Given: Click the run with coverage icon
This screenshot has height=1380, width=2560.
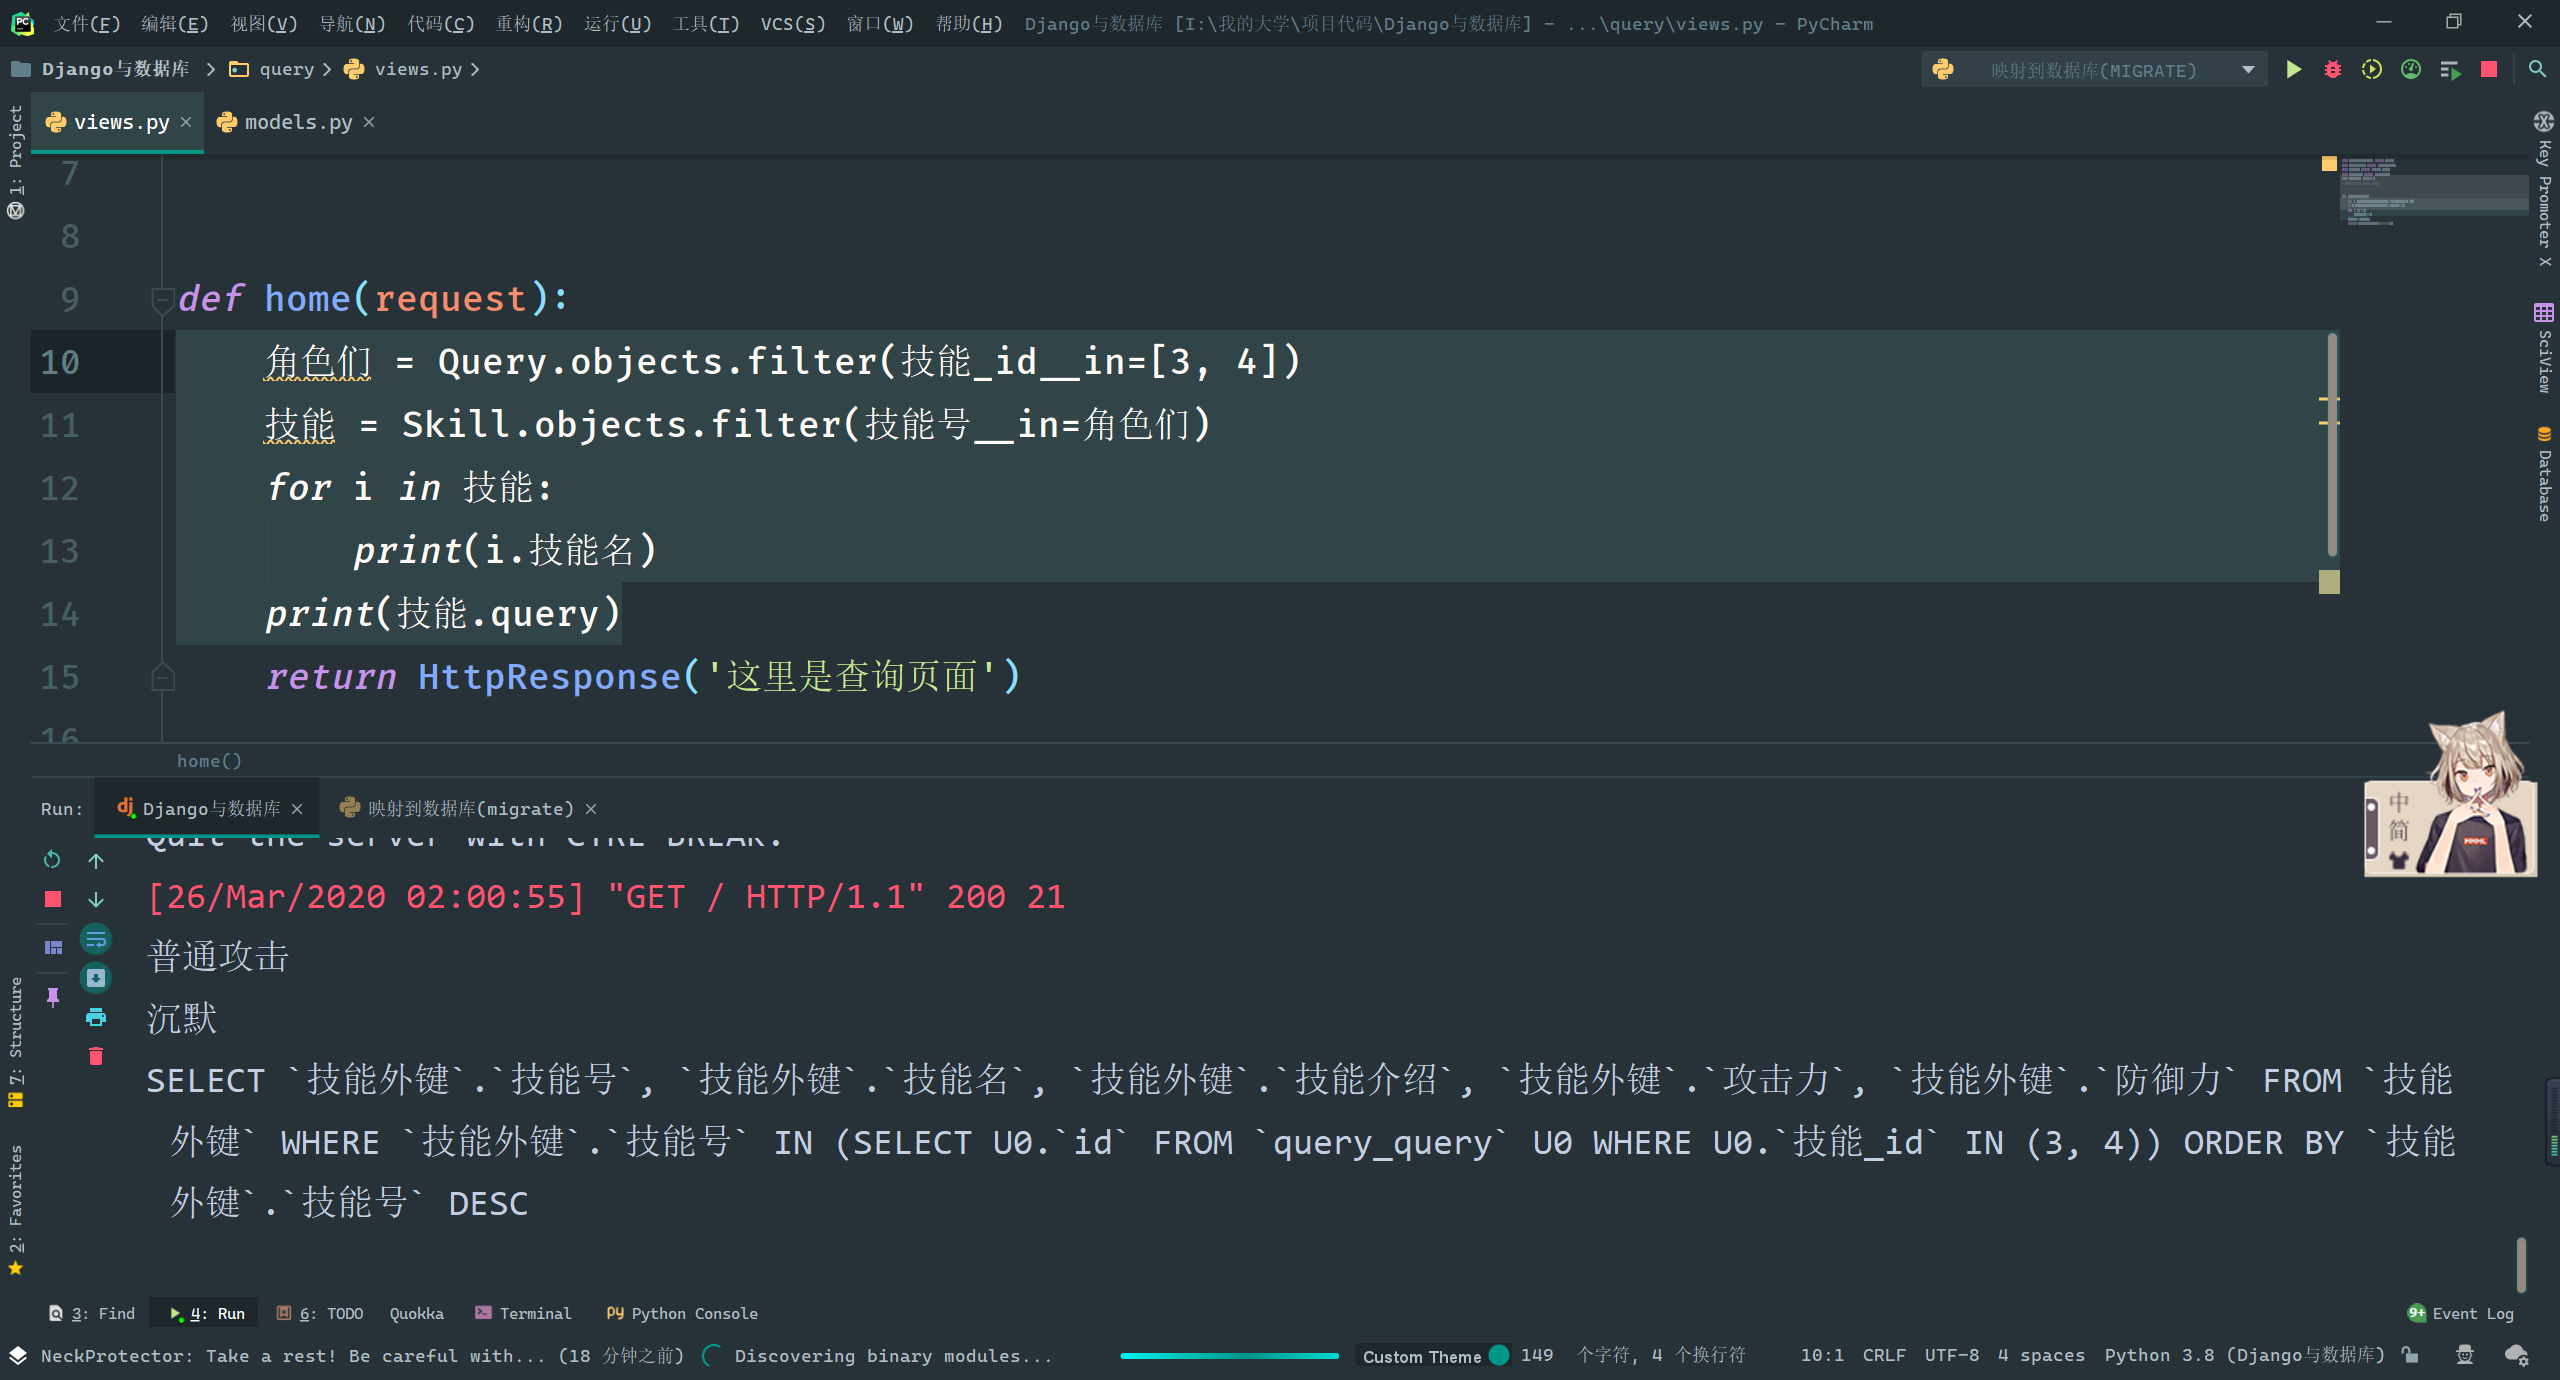Looking at the screenshot, I should pyautogui.click(x=2371, y=70).
